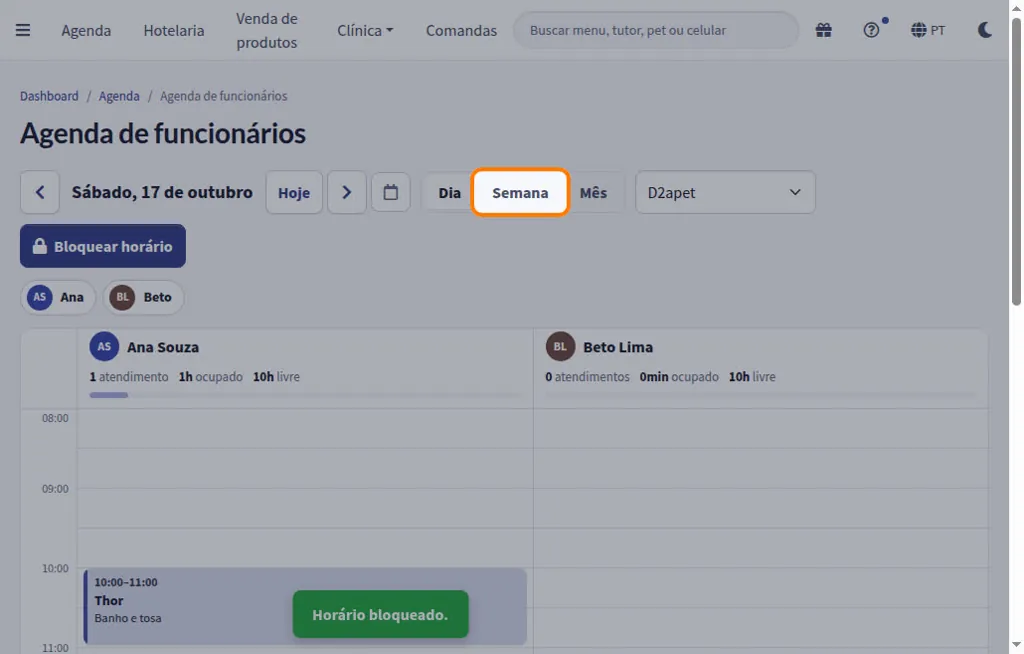Dismiss the Horário bloqueado toast
Viewport: 1024px width, 654px height.
[380, 614]
